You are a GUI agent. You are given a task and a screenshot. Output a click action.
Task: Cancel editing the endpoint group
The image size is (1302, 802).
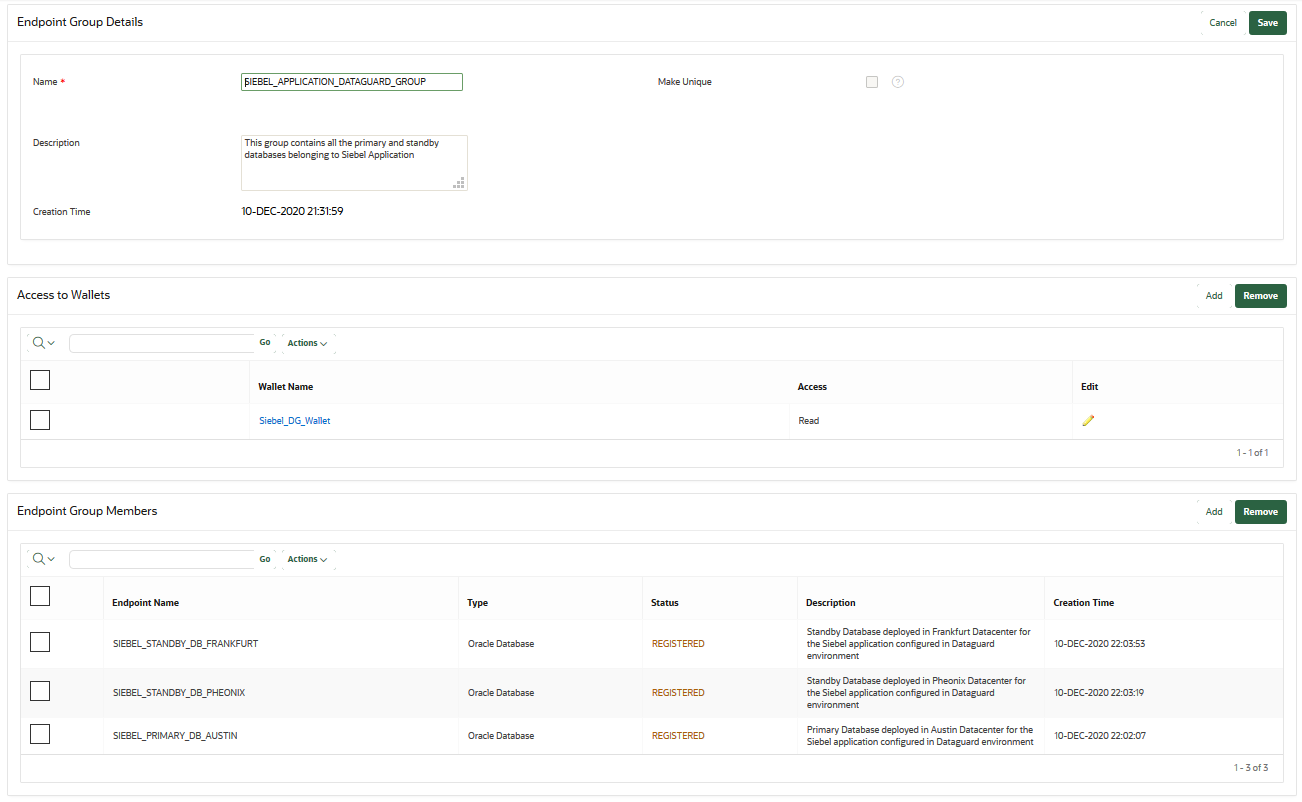point(1222,22)
